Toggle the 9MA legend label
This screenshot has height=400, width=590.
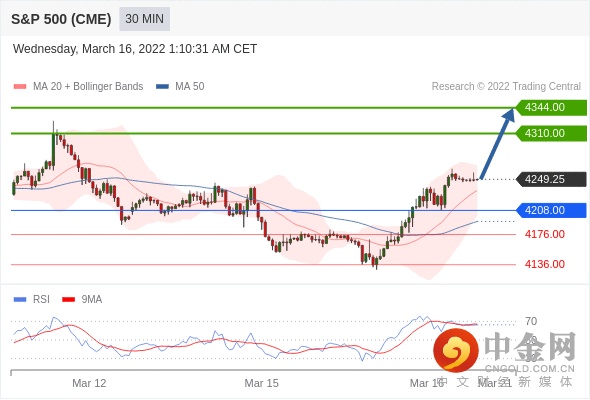click(x=92, y=300)
